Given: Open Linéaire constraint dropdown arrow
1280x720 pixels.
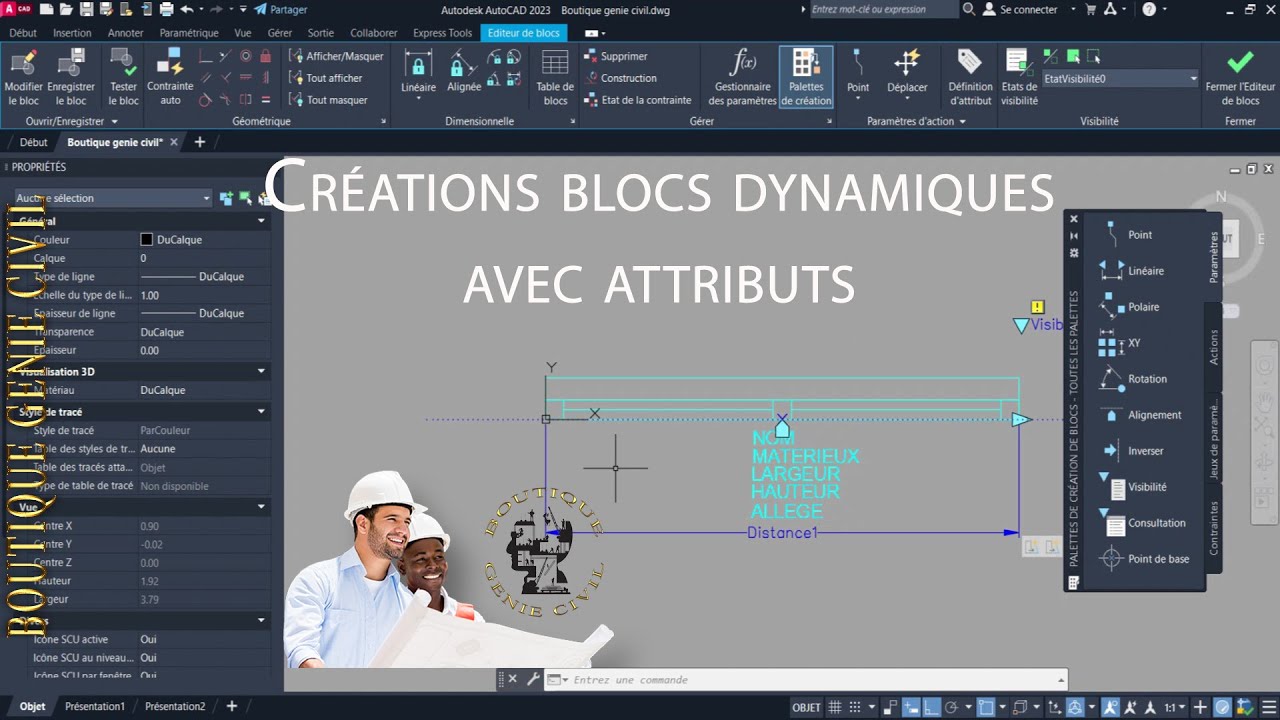Looking at the screenshot, I should (x=418, y=99).
